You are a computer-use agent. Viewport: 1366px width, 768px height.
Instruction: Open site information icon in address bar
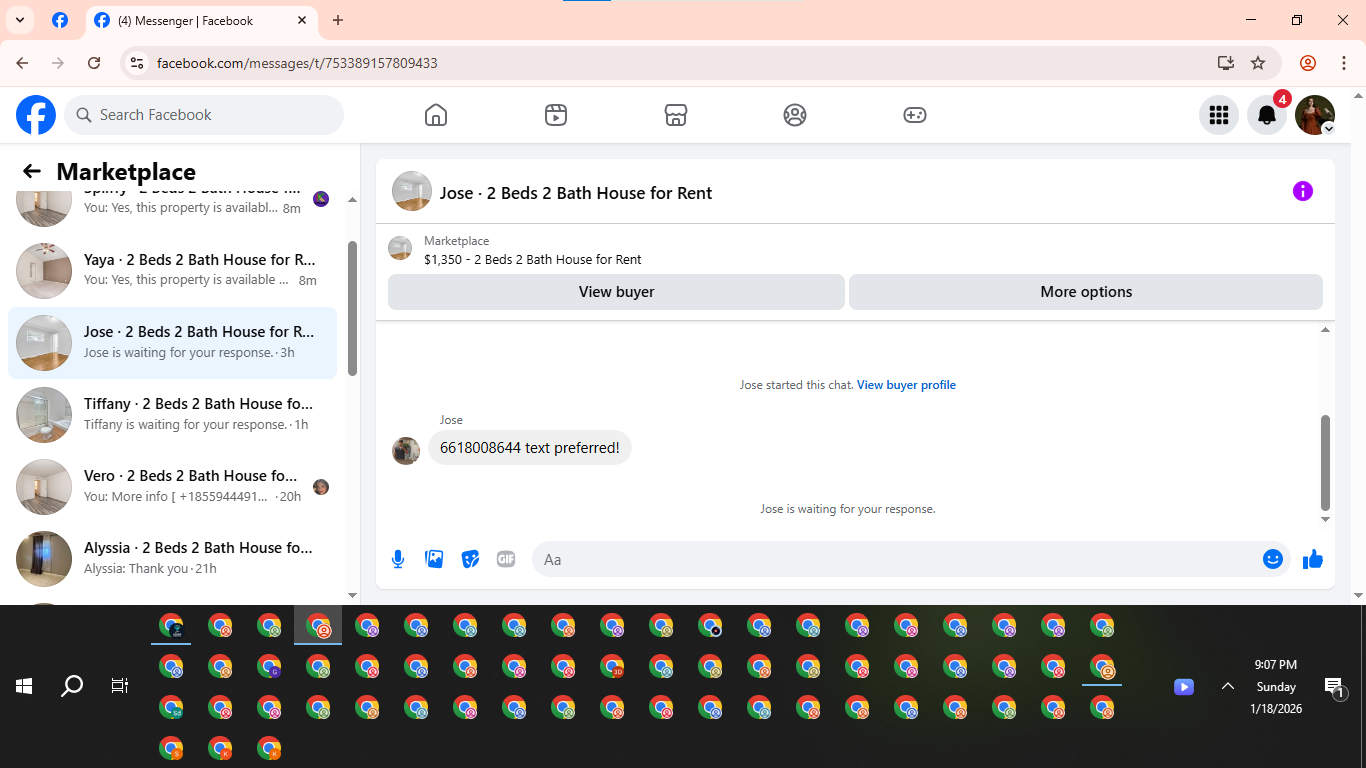[x=138, y=63]
